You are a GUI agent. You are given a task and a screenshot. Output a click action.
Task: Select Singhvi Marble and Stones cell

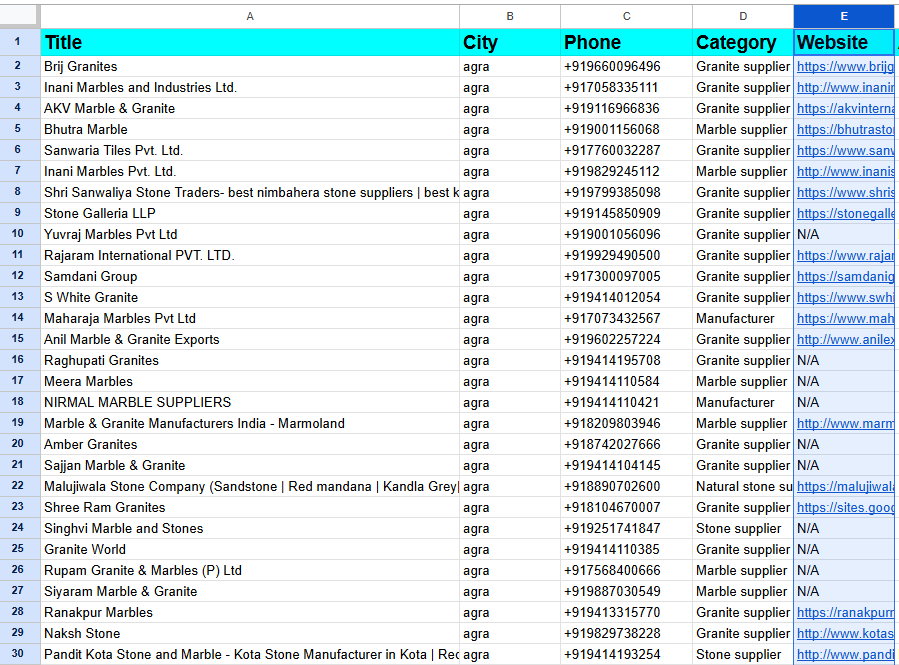(x=250, y=528)
